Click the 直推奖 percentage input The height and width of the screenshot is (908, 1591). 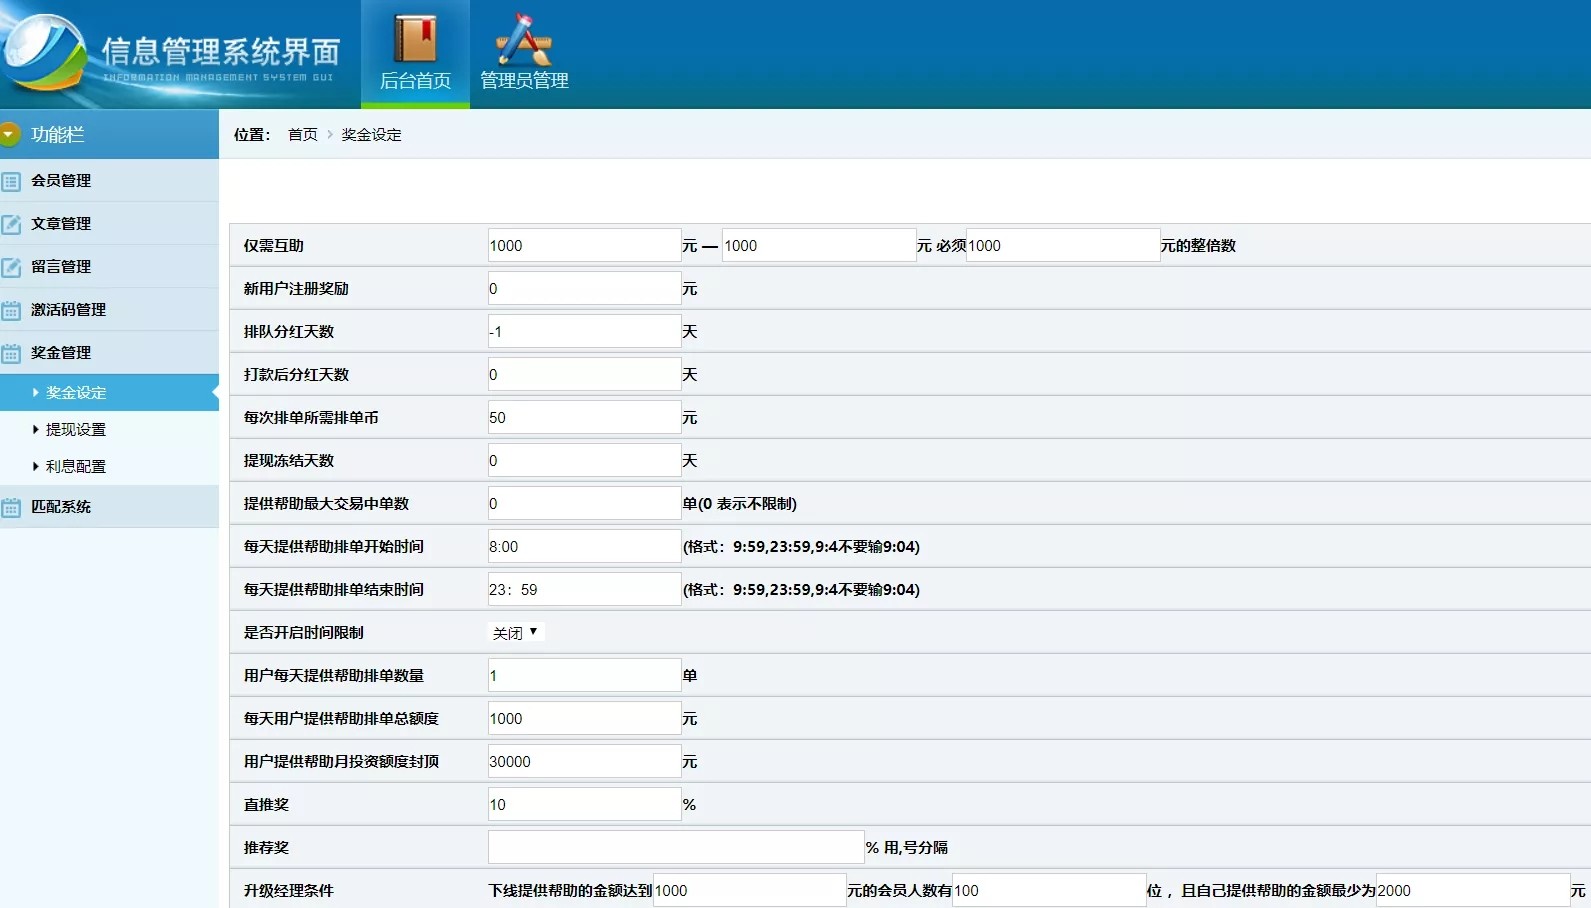coord(584,805)
